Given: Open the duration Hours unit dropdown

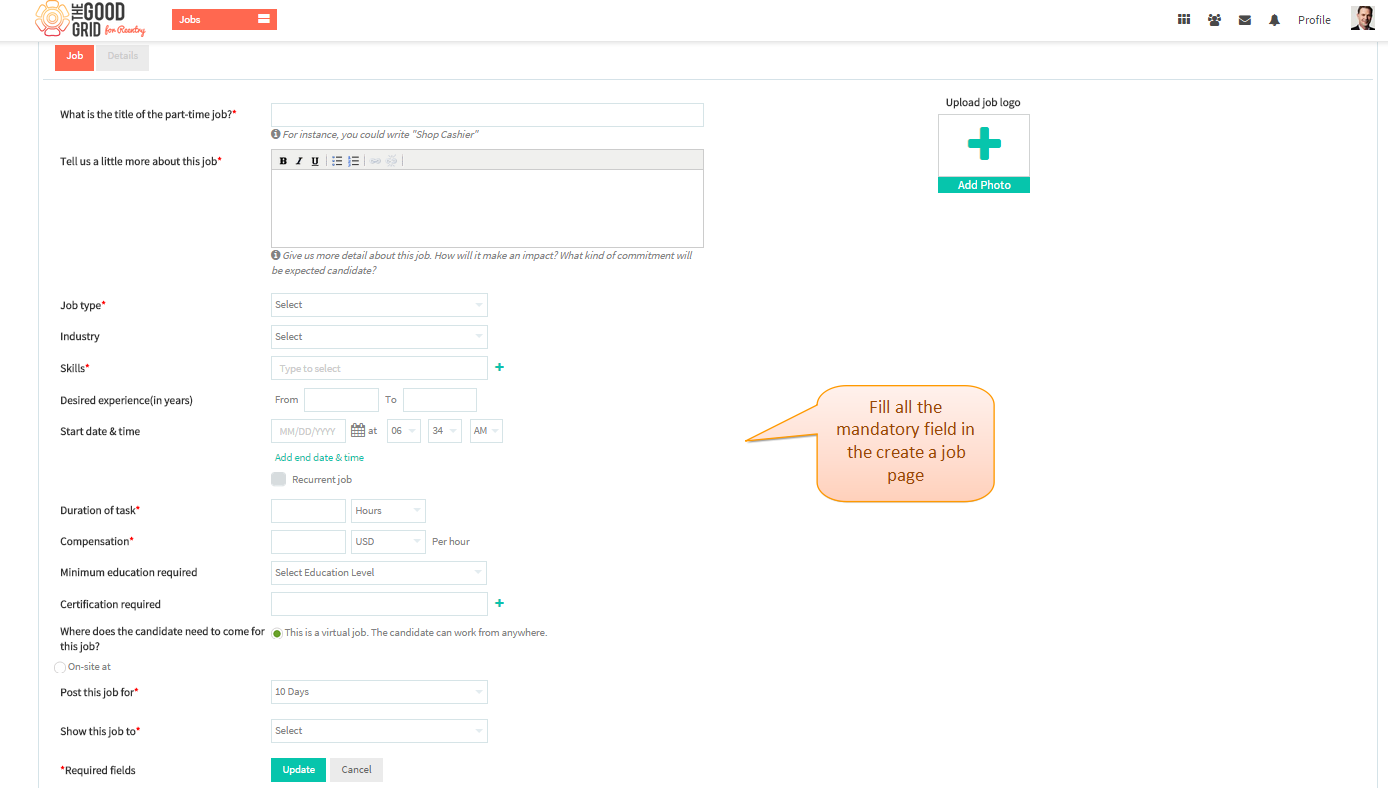Looking at the screenshot, I should (389, 511).
